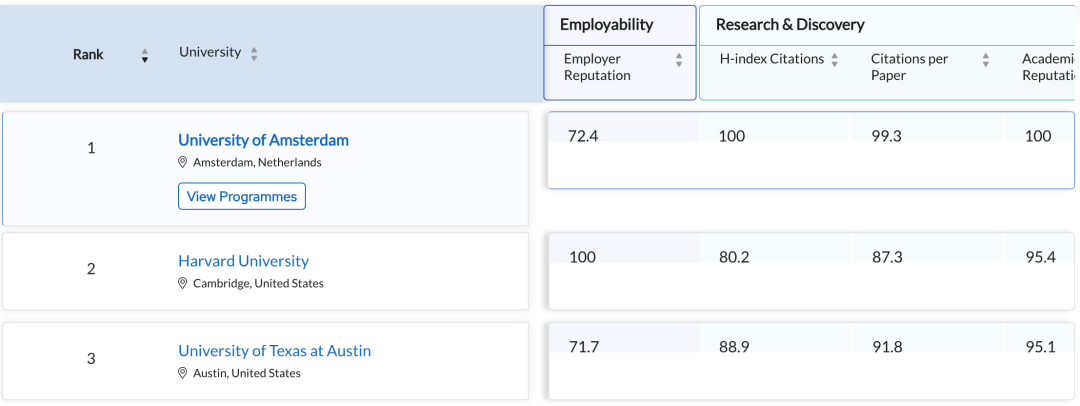The height and width of the screenshot is (406, 1080).
Task: Click Cambridge, United States location text
Action: tap(258, 283)
